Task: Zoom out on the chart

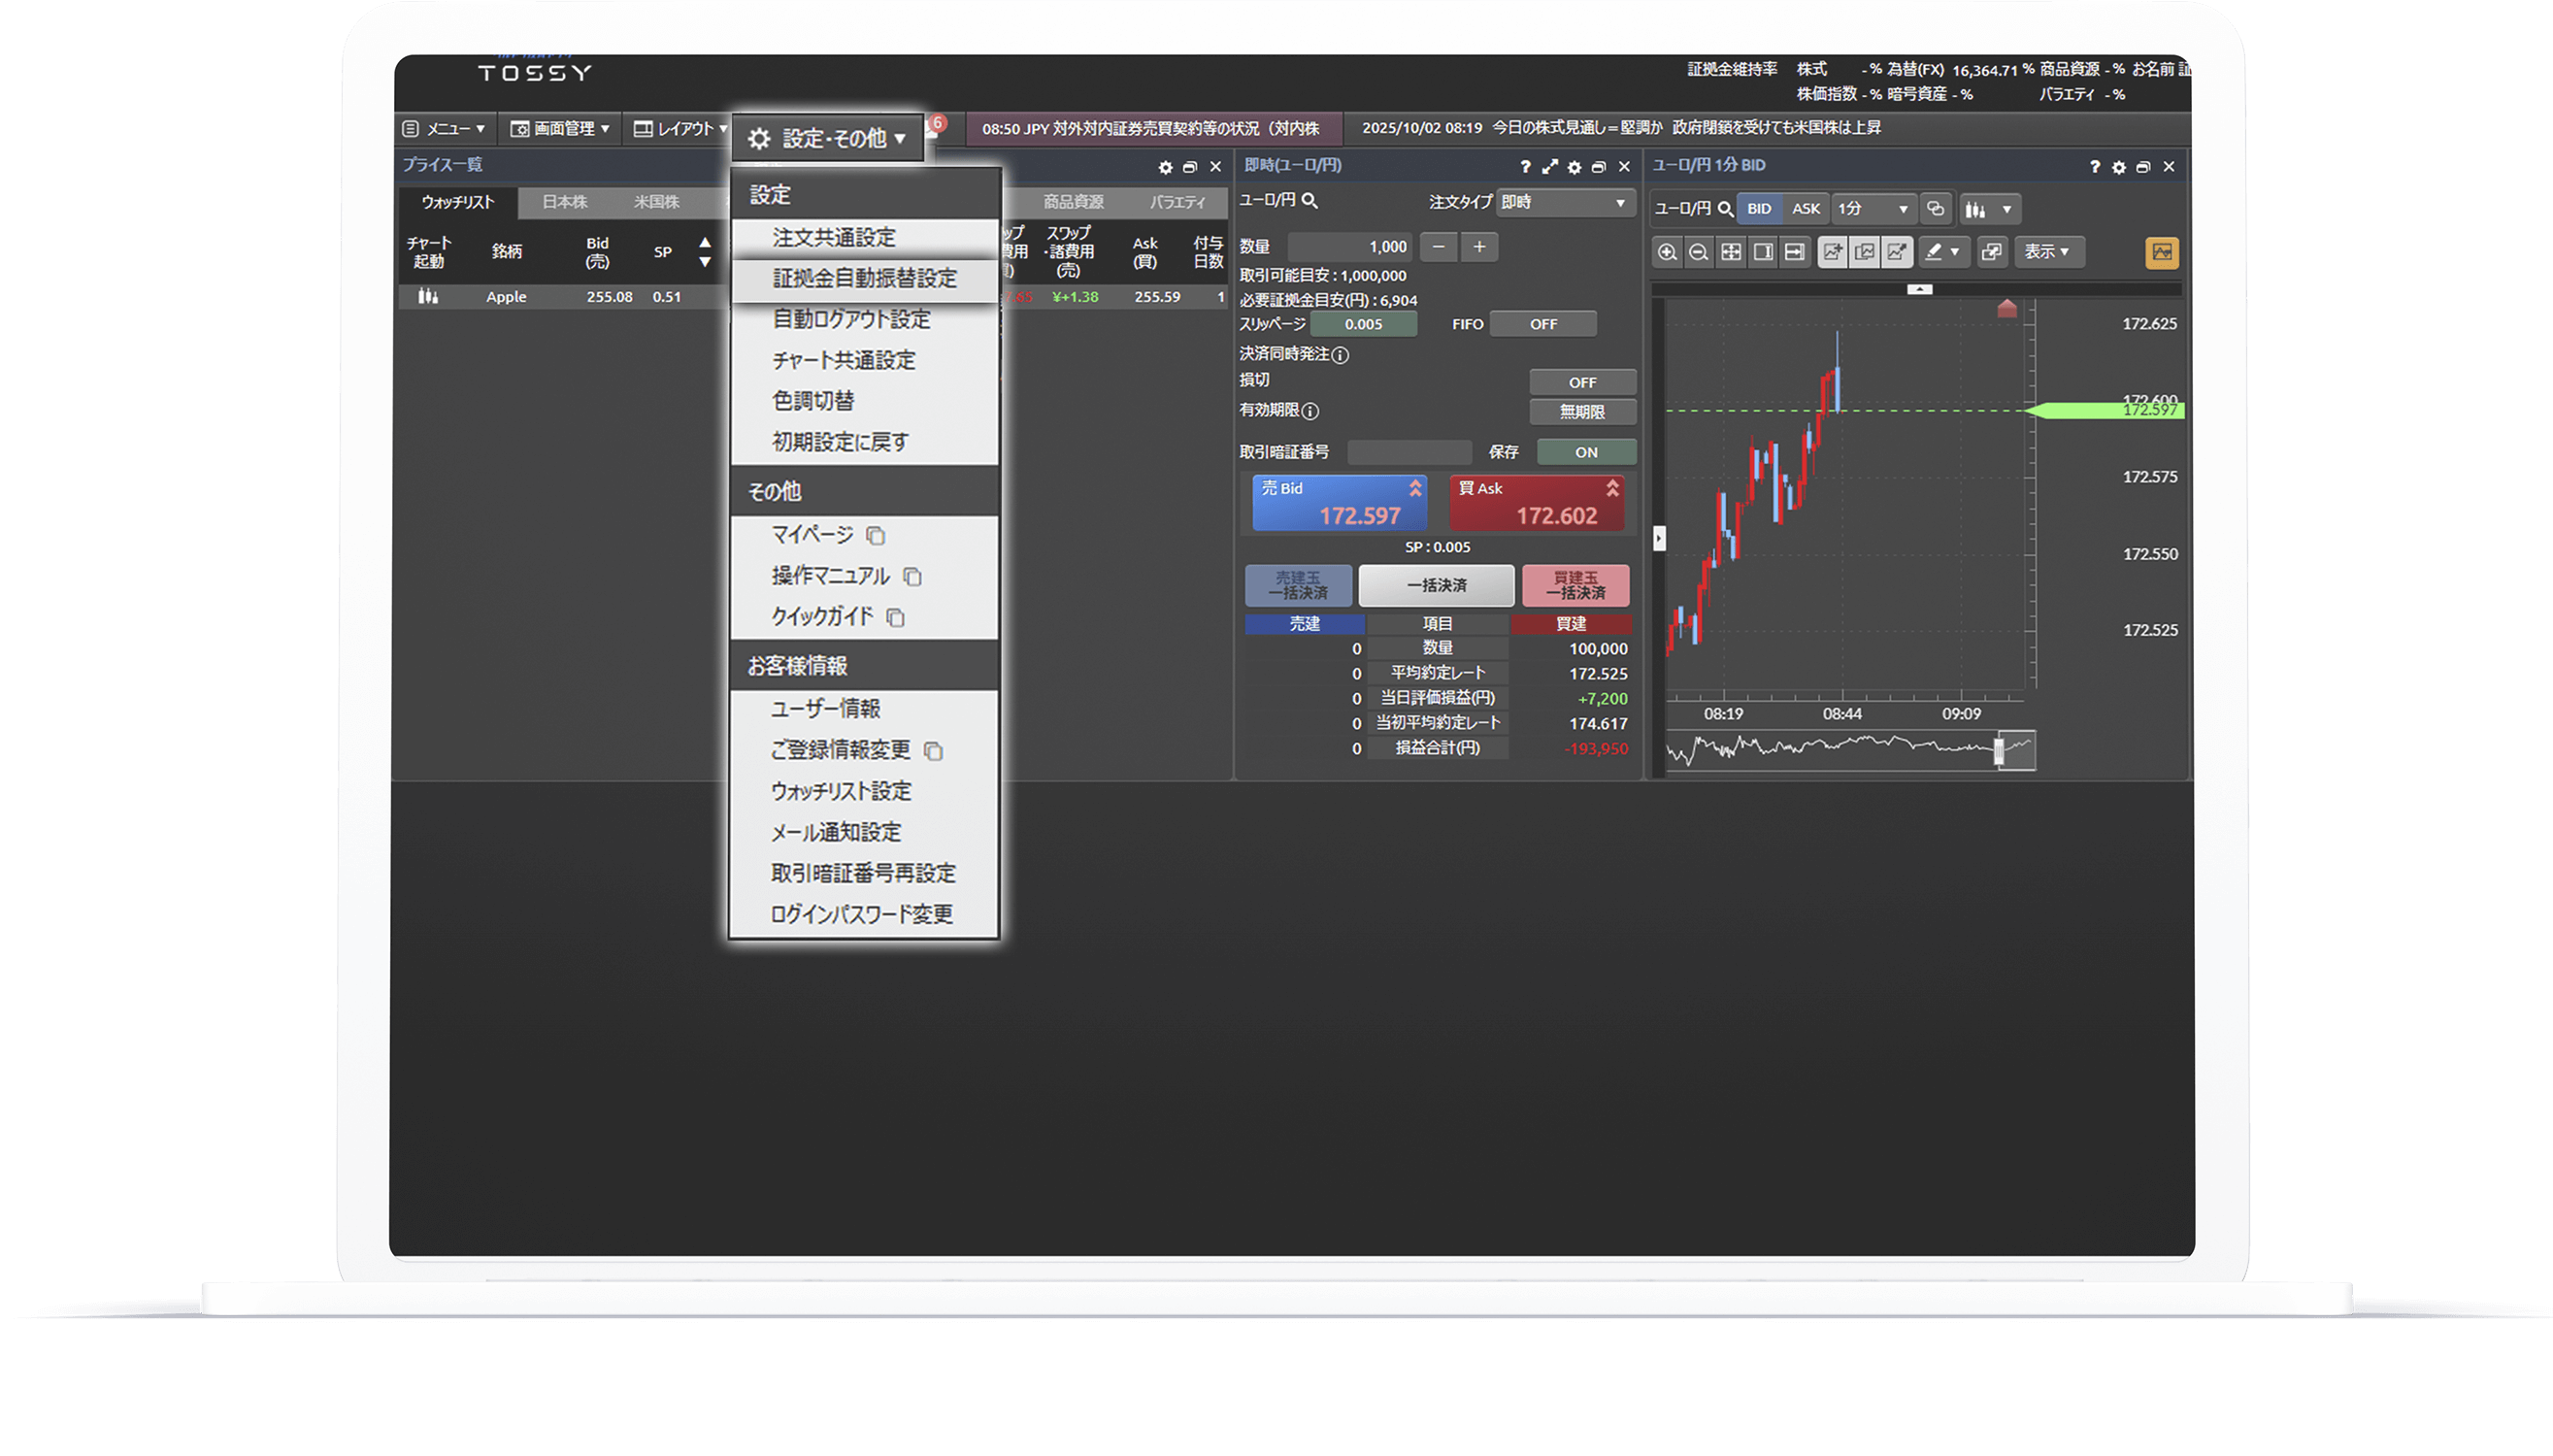Action: coord(1698,252)
